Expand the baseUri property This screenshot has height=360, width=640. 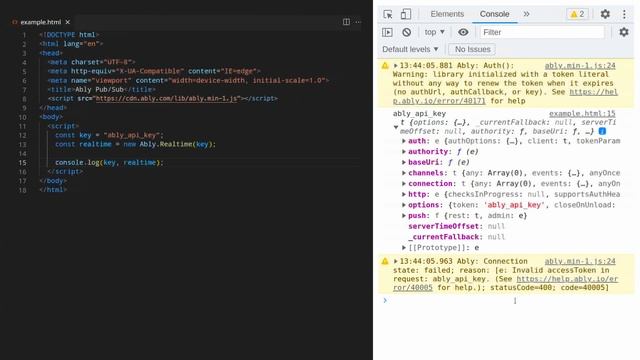point(404,162)
